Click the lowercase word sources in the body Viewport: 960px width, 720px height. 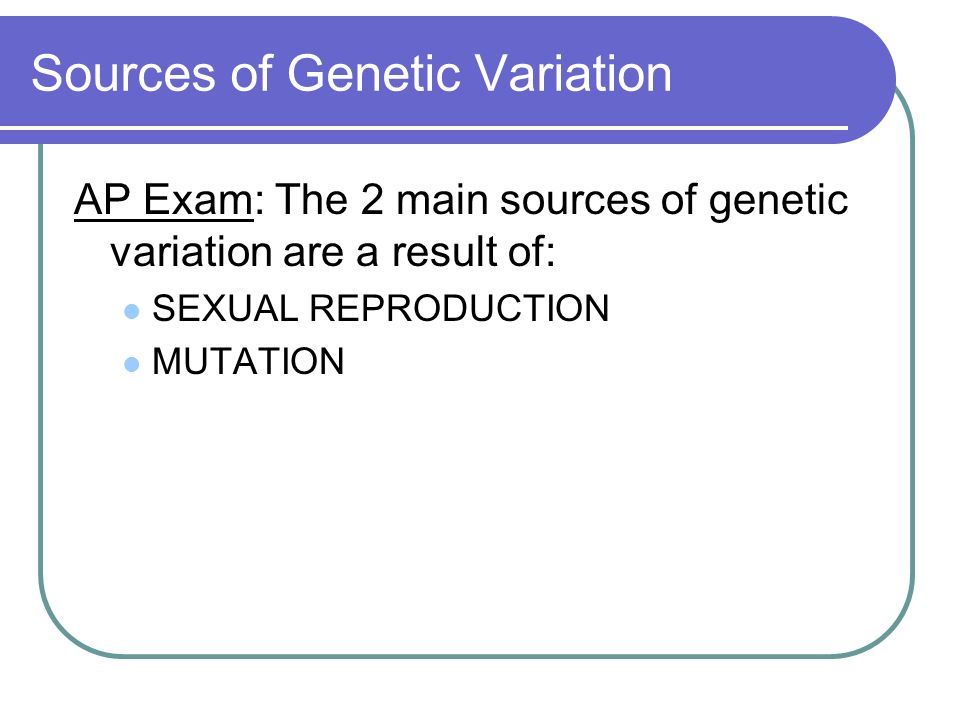575,202
